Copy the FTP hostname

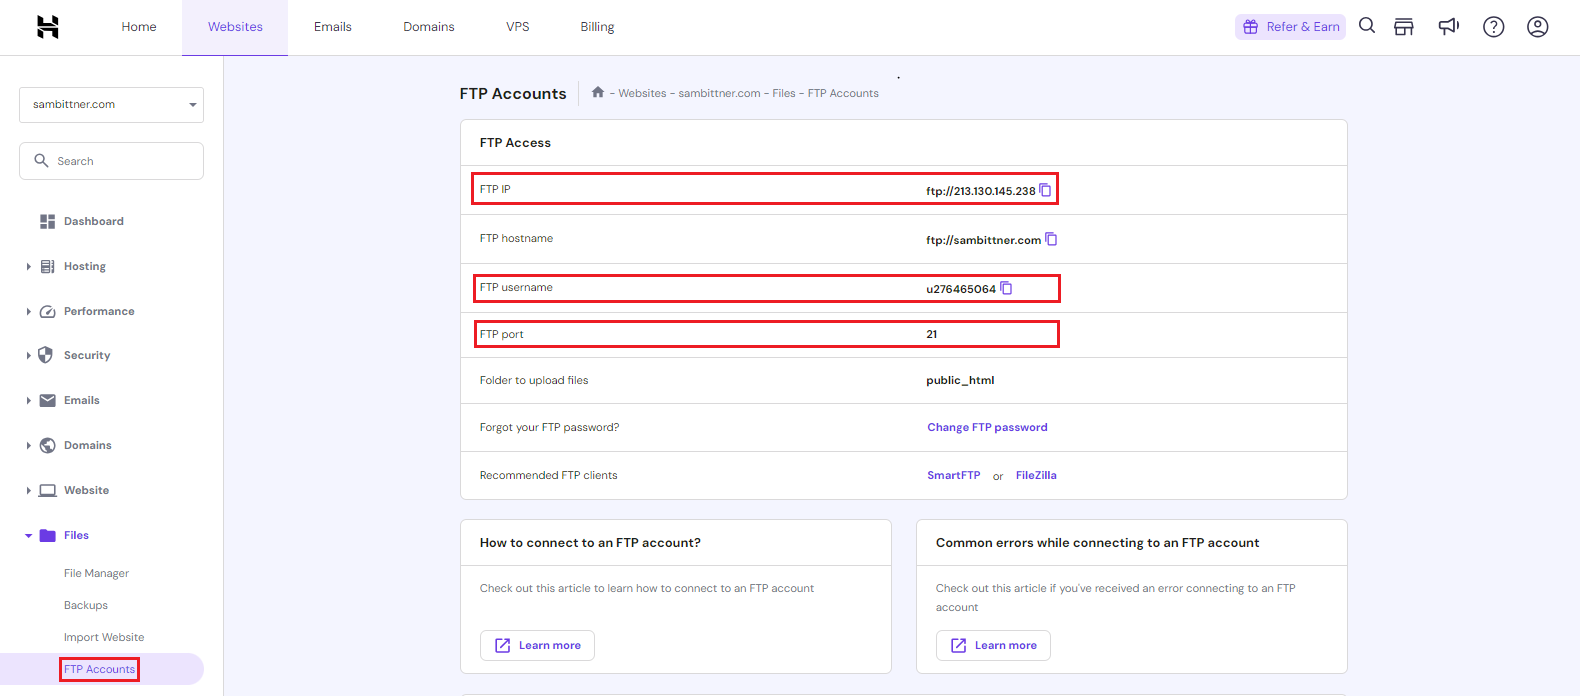1051,239
